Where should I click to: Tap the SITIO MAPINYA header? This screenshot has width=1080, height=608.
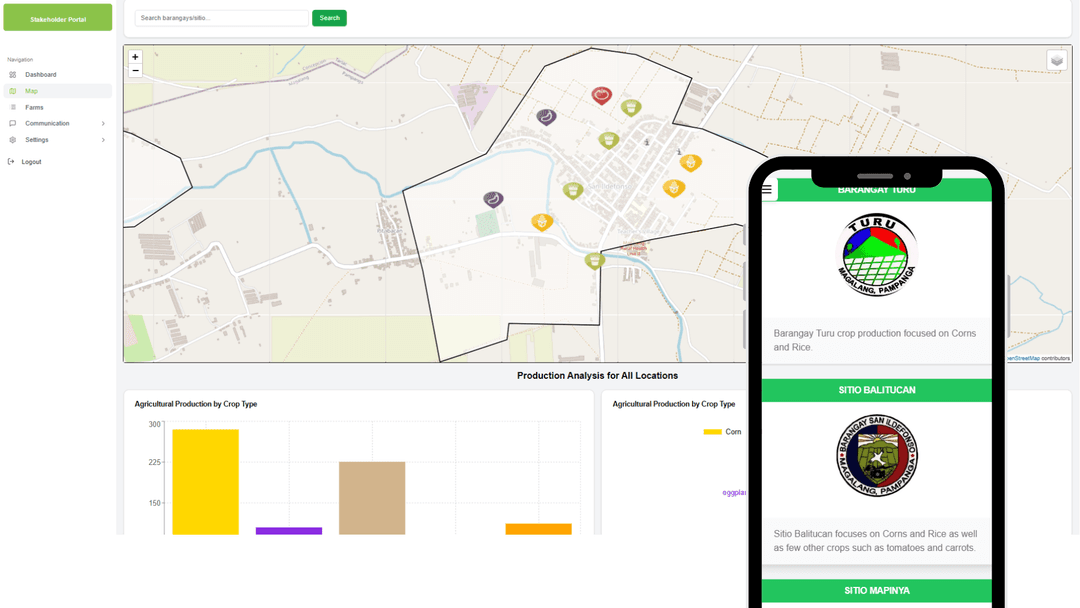pyautogui.click(x=876, y=591)
